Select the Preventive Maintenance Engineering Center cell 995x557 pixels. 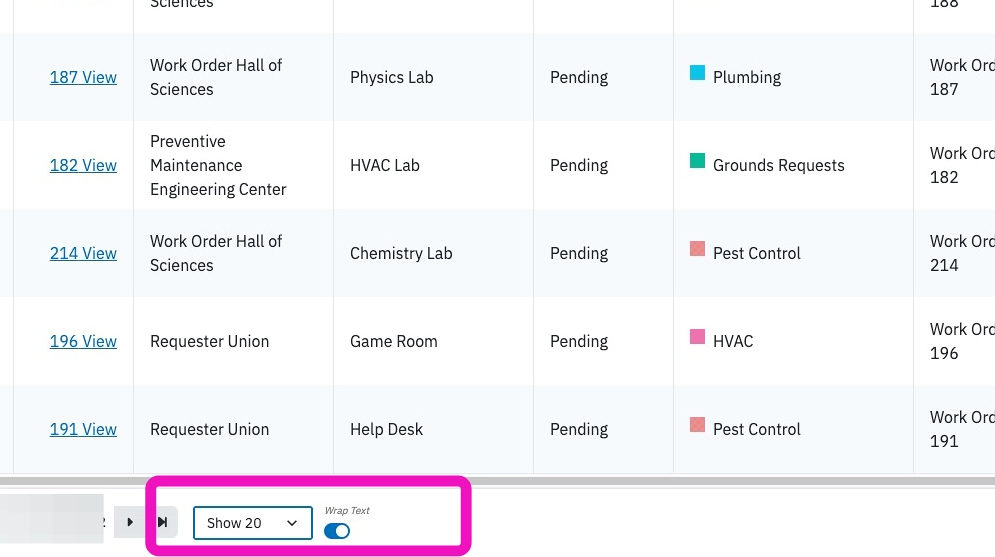[234, 165]
